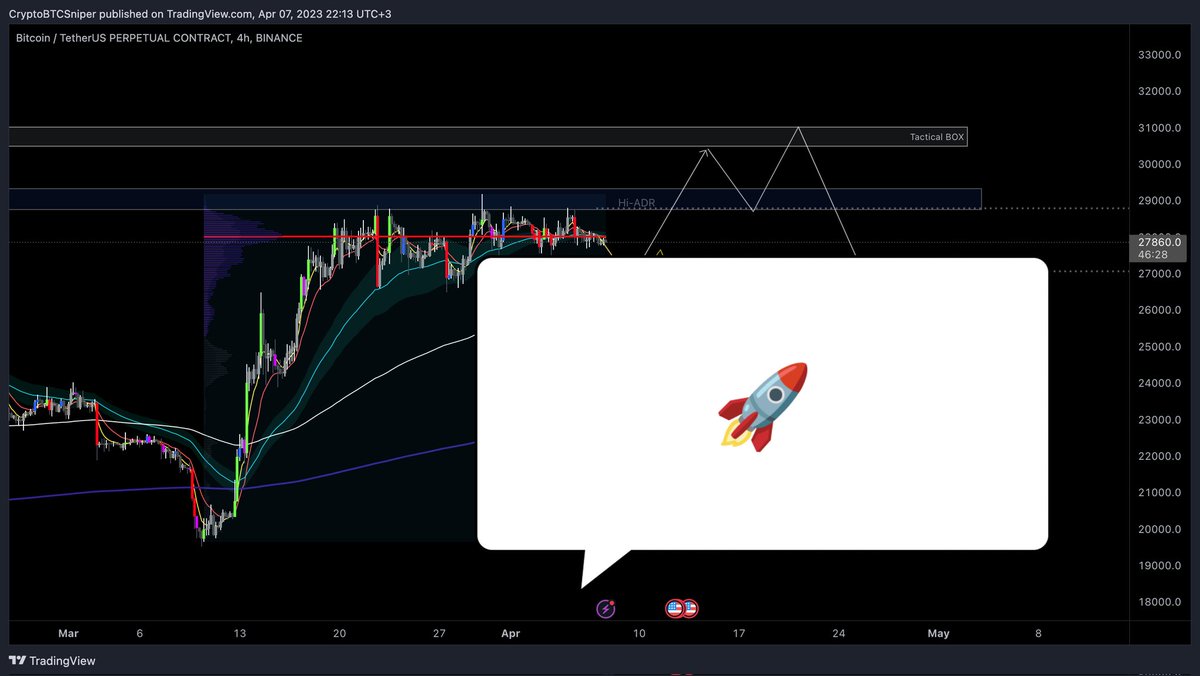
Task: Click the 30000.0 price axis label
Action: (1160, 165)
